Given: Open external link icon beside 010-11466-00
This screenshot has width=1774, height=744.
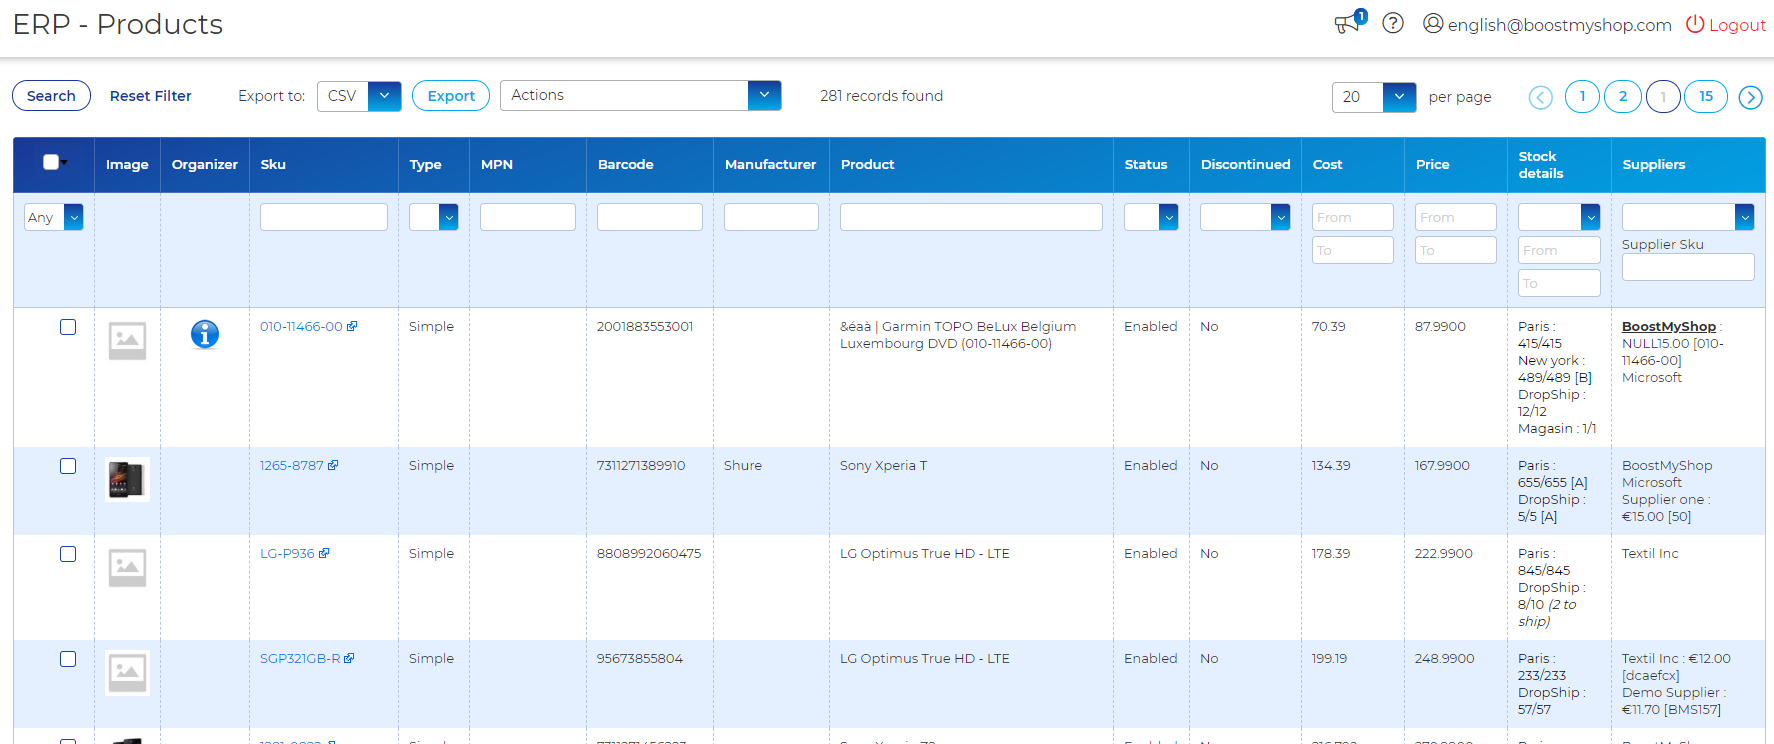Looking at the screenshot, I should (x=352, y=326).
